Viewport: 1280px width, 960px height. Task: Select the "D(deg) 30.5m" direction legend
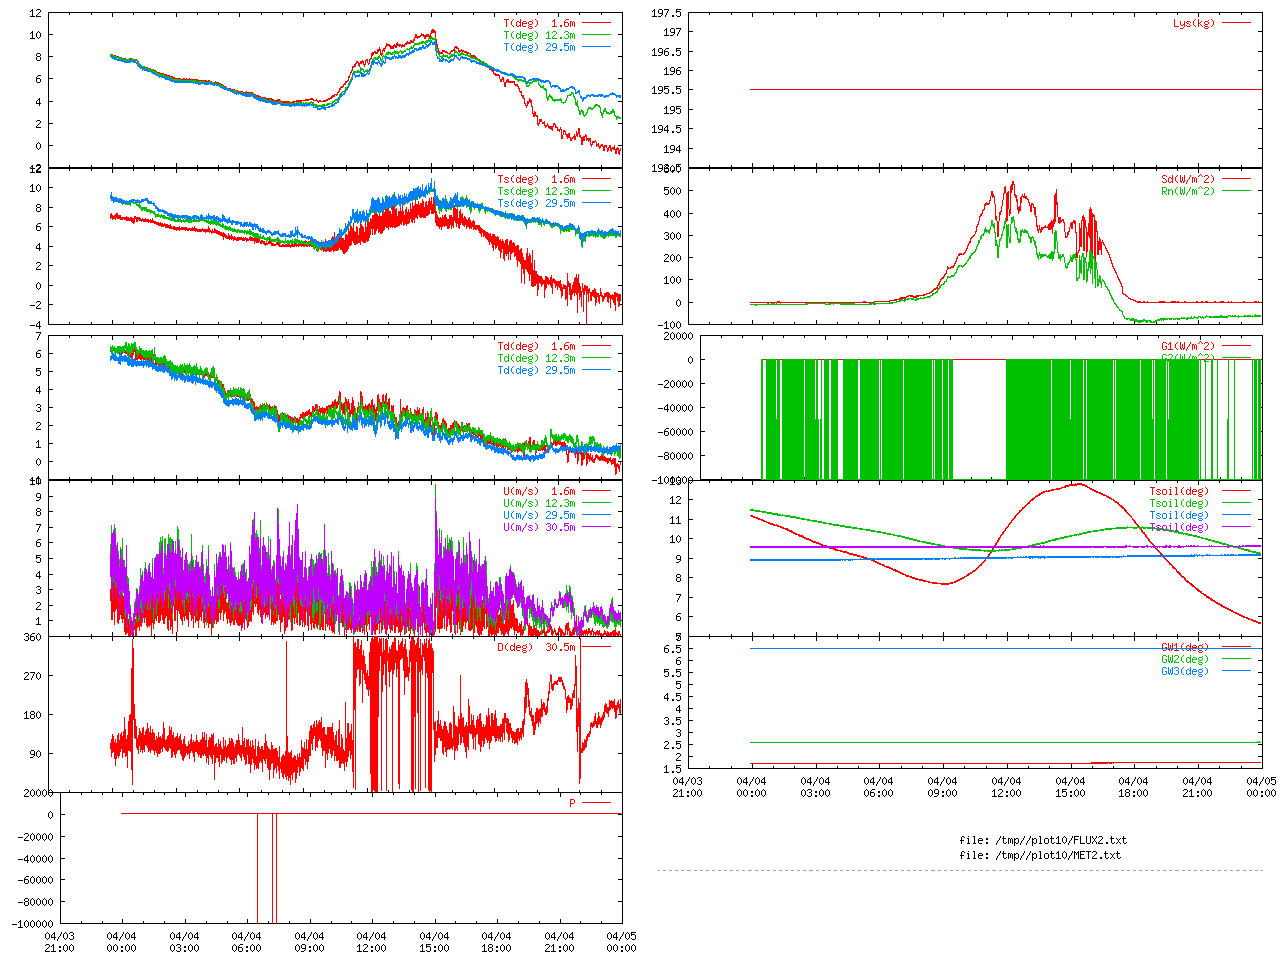(537, 648)
